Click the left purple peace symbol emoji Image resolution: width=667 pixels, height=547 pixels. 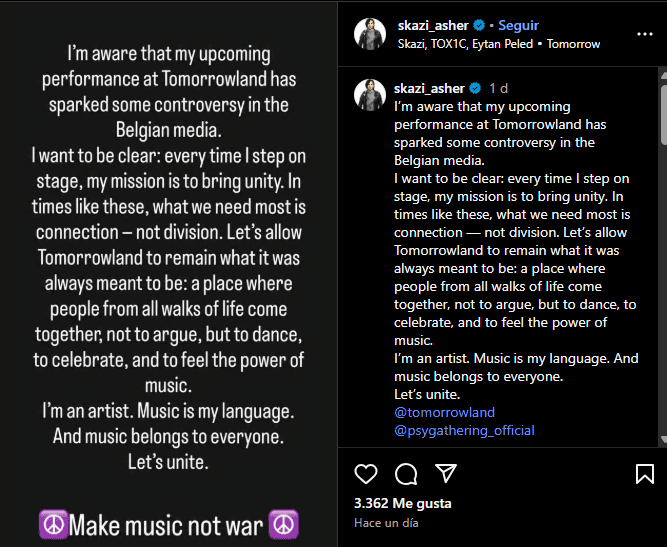52,524
